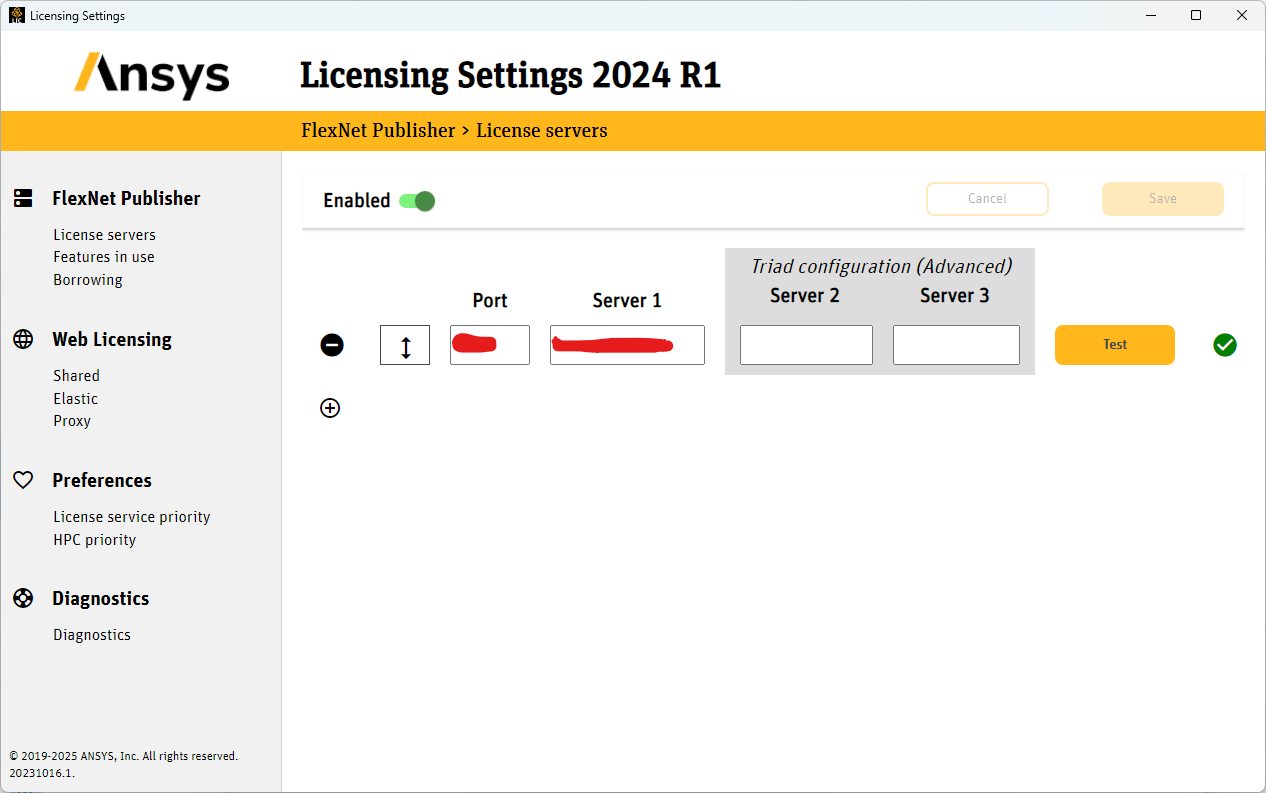Click the ANSYS copyright notice text
The image size is (1266, 793).
[x=124, y=756]
